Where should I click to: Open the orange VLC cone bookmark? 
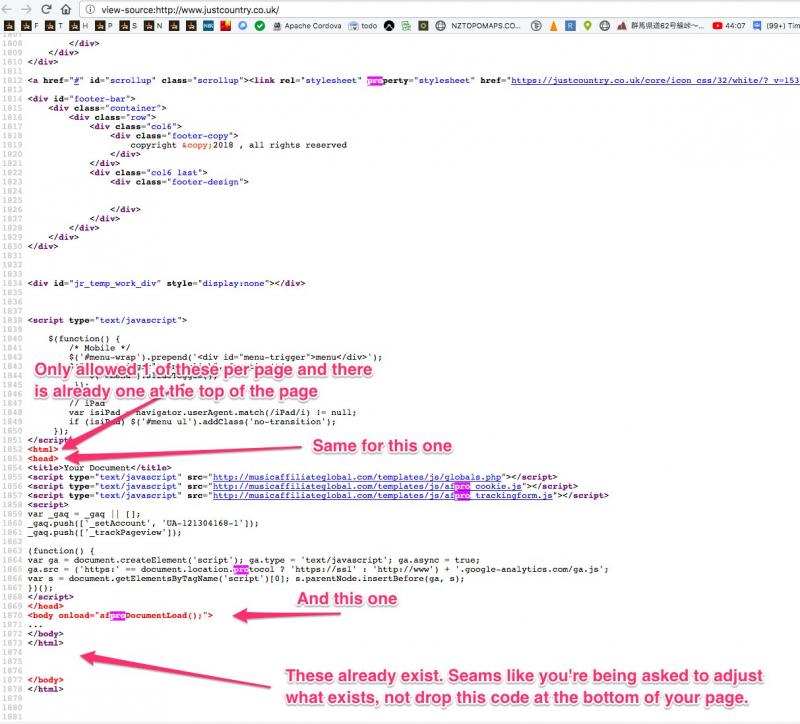coord(554,26)
